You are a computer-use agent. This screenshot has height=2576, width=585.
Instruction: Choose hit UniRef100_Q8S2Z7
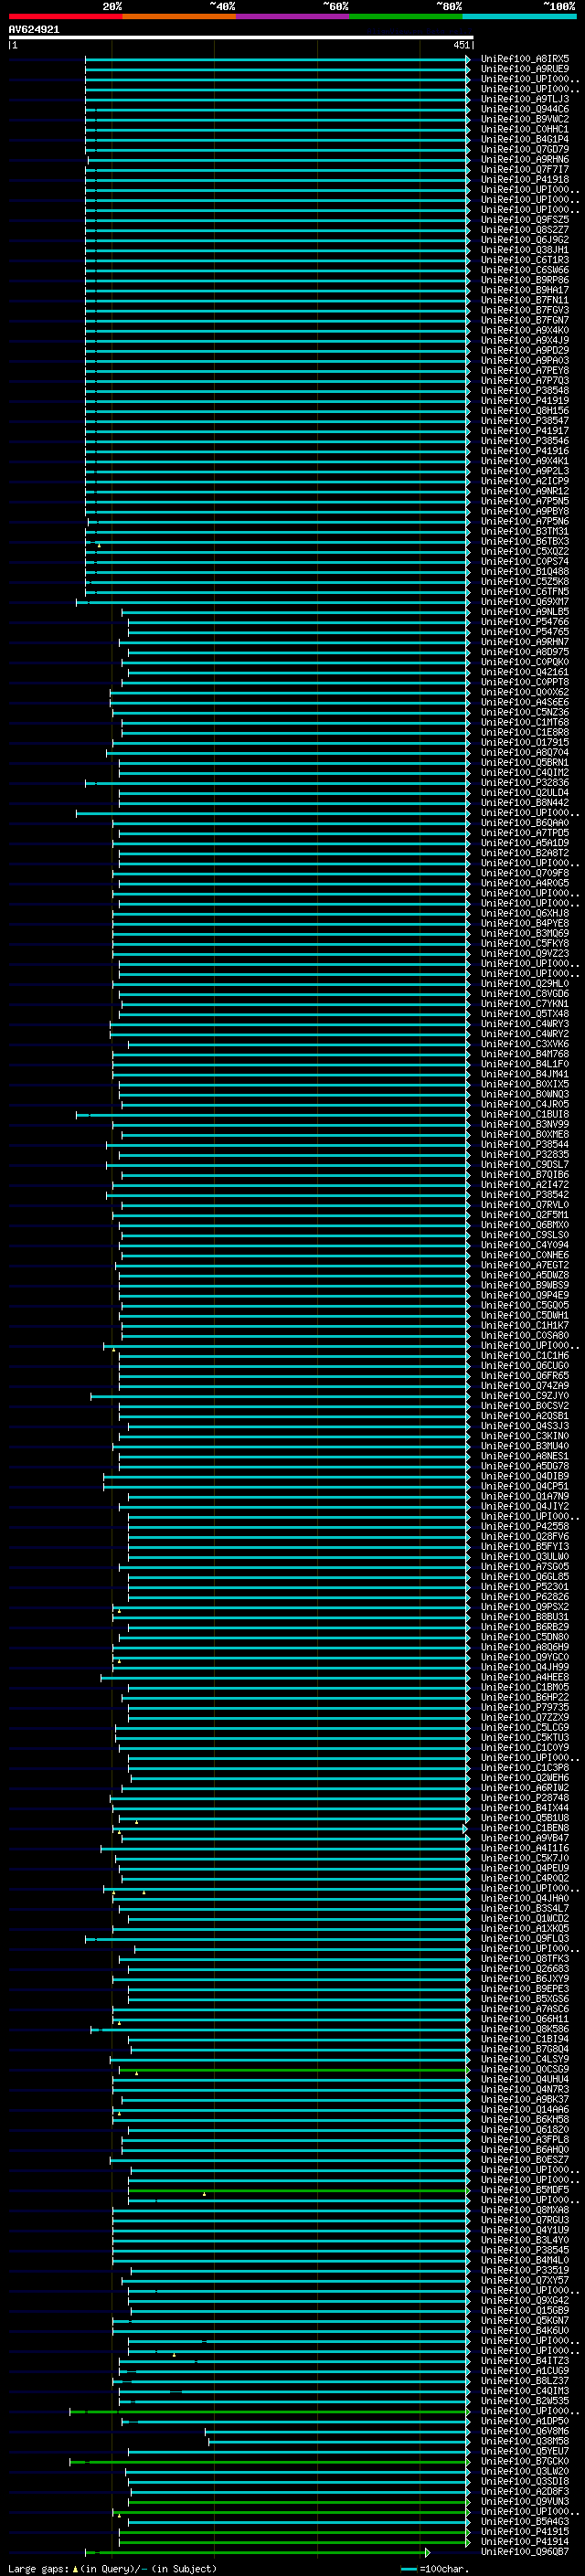pos(525,230)
